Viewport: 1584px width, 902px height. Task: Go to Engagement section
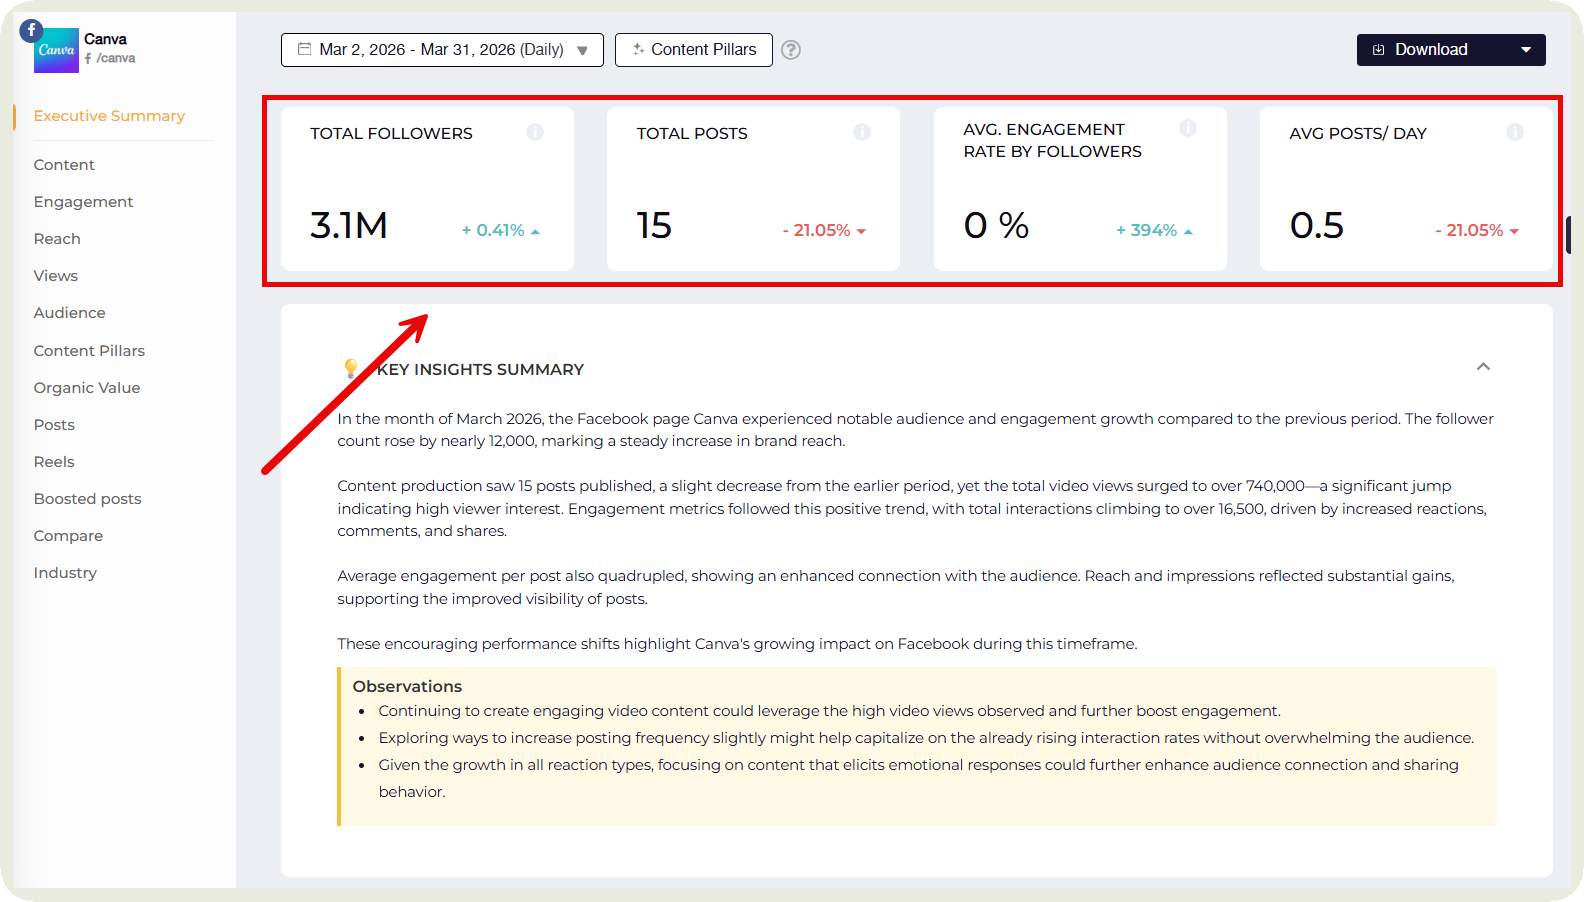(83, 202)
